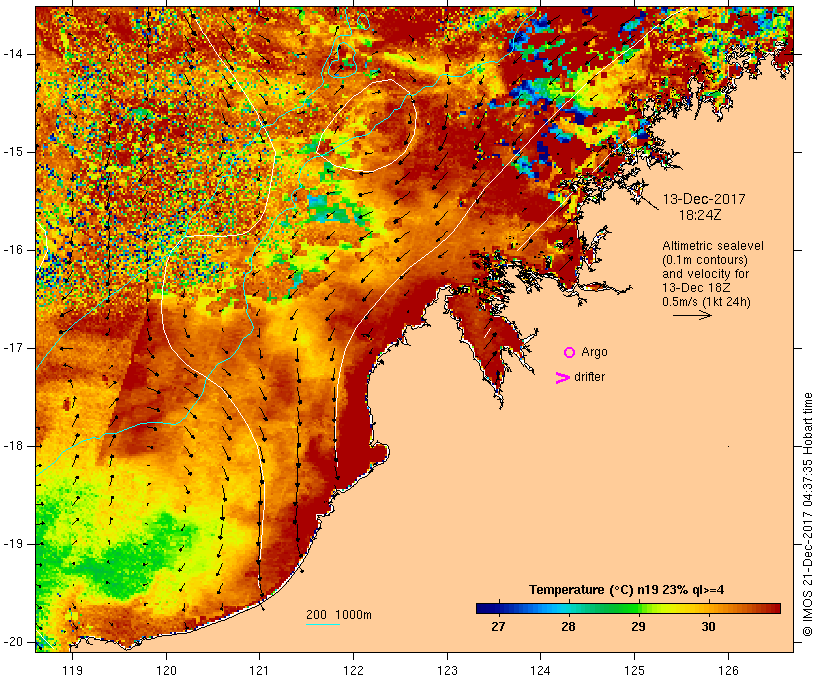
Task: Click the '124' longitude axis label
Action: tap(541, 671)
